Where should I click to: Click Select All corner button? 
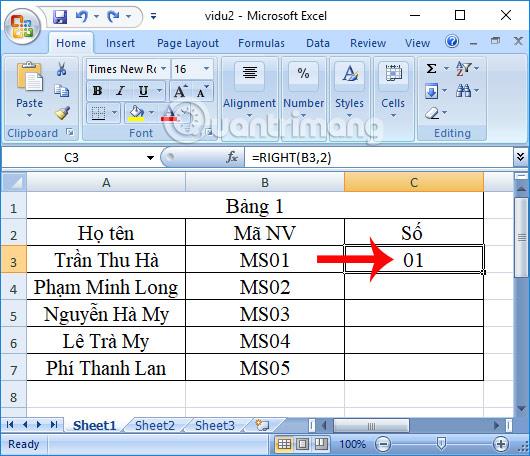pyautogui.click(x=14, y=182)
